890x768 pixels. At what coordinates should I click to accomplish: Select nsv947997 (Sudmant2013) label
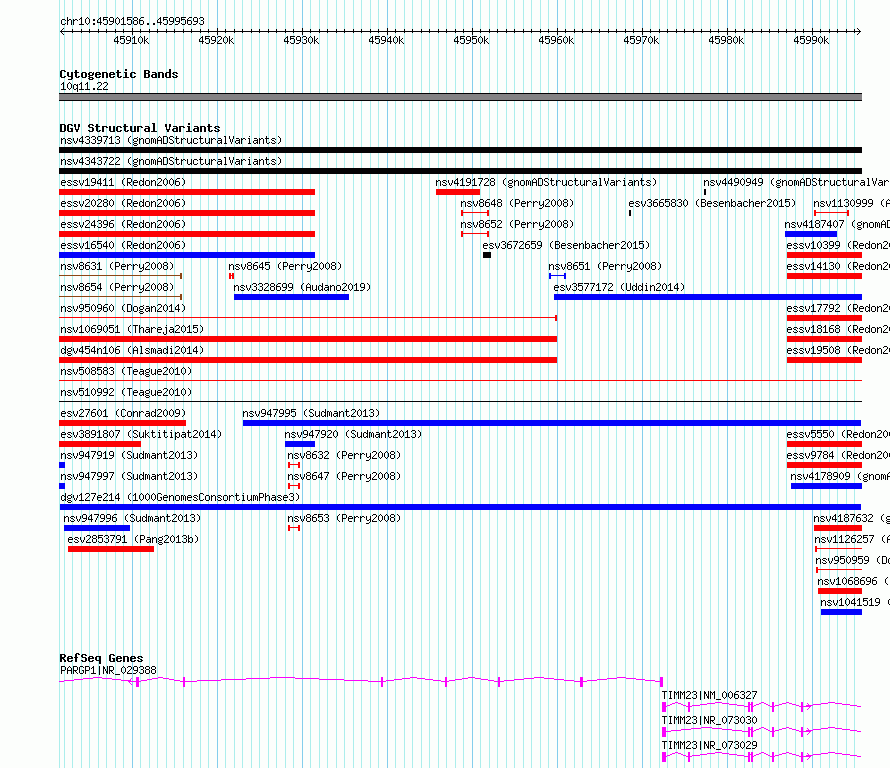(129, 476)
